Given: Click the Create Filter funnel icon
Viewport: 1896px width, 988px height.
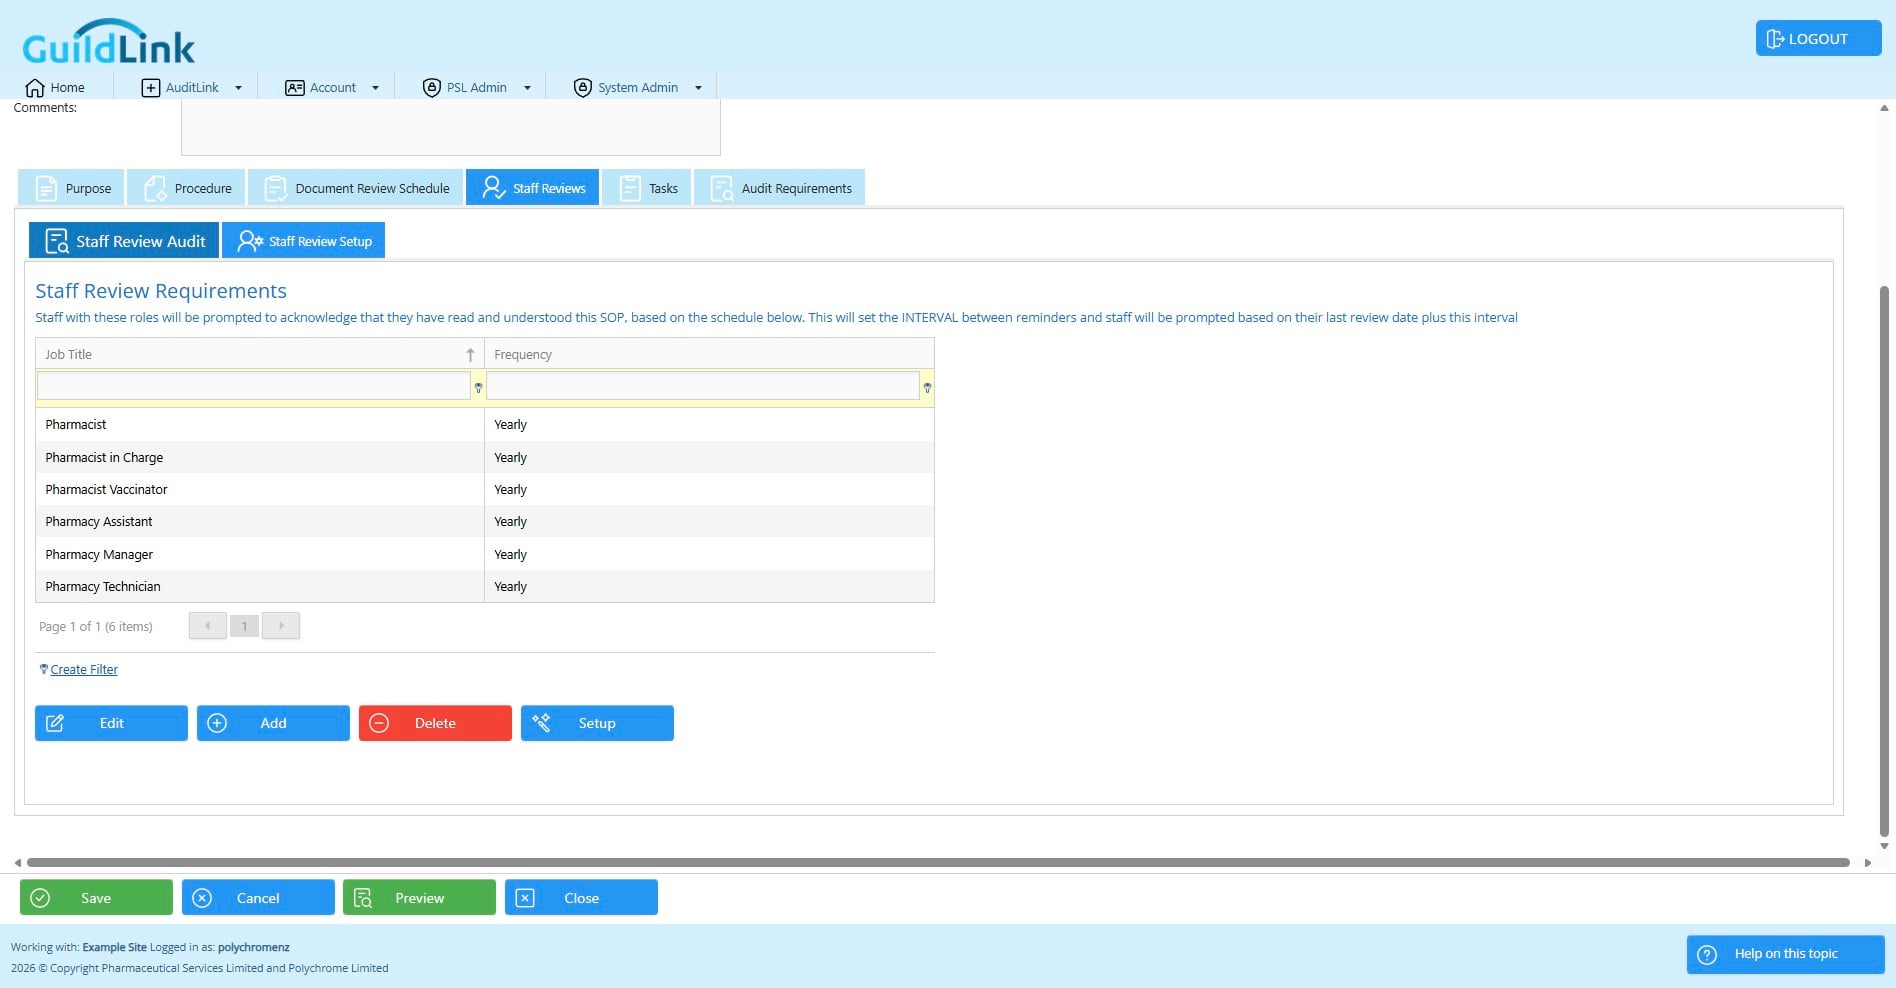Looking at the screenshot, I should coord(43,669).
